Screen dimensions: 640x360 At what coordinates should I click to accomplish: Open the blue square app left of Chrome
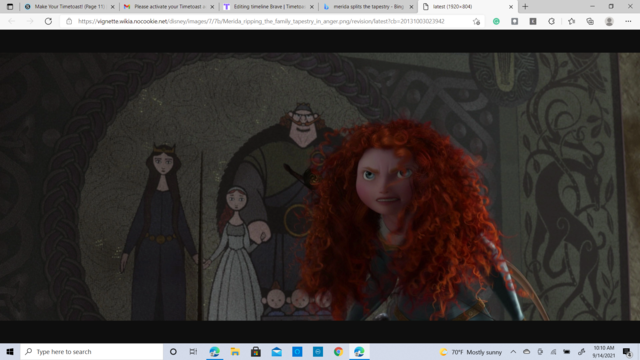pos(318,351)
